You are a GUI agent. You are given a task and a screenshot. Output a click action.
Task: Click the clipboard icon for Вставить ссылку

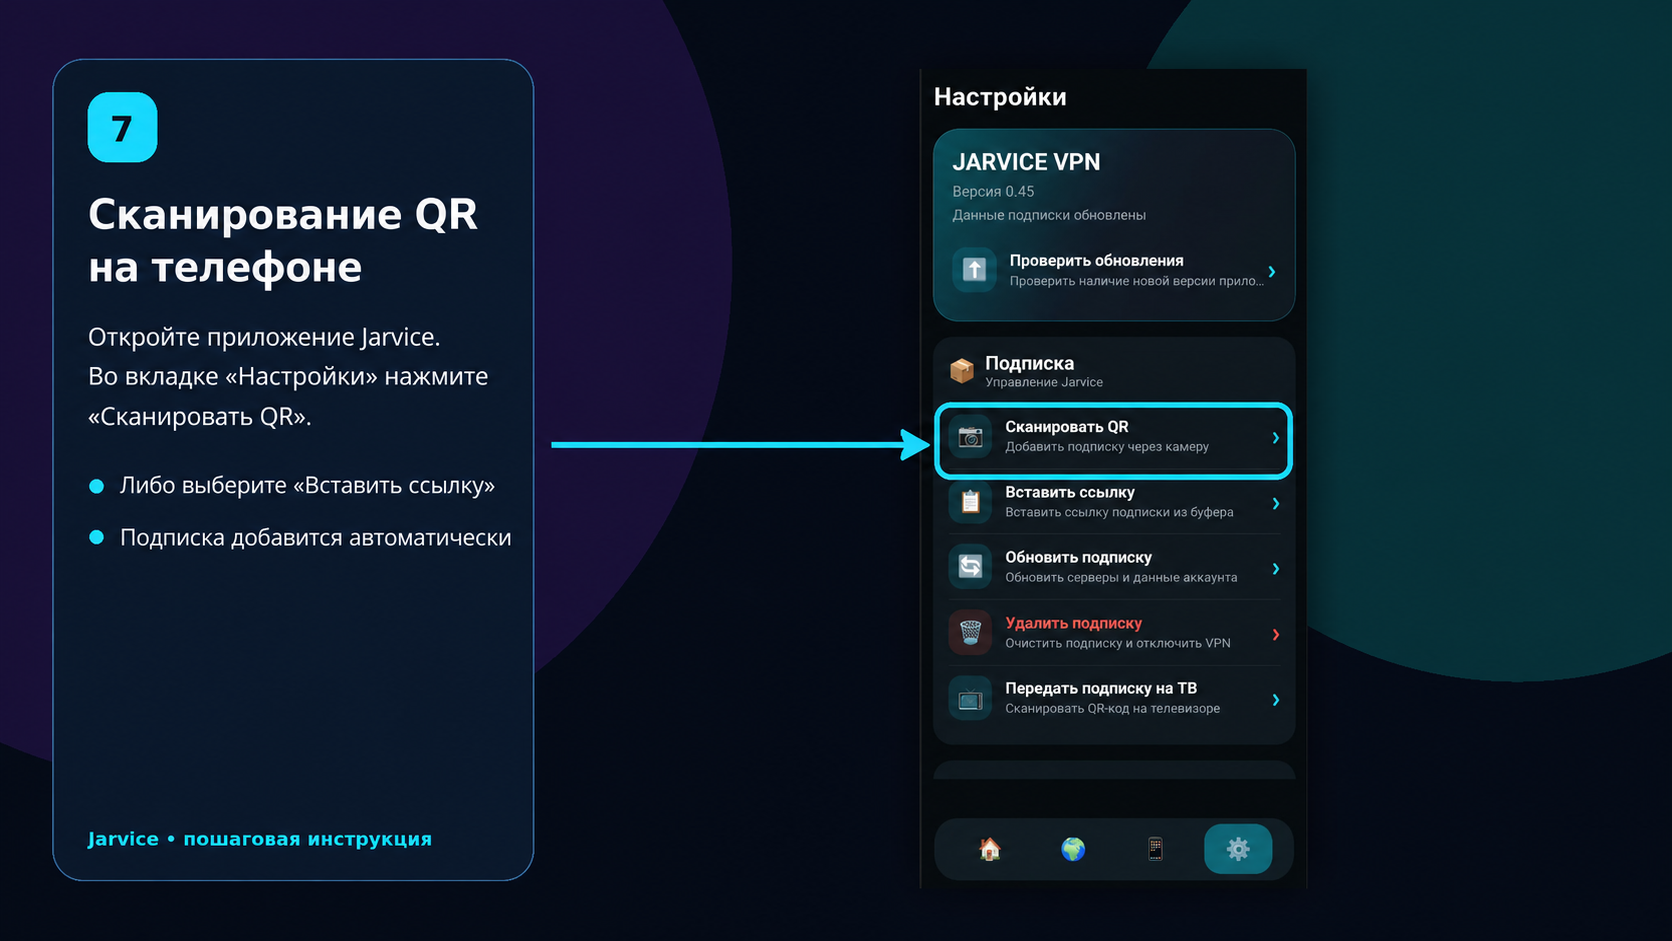click(x=970, y=502)
